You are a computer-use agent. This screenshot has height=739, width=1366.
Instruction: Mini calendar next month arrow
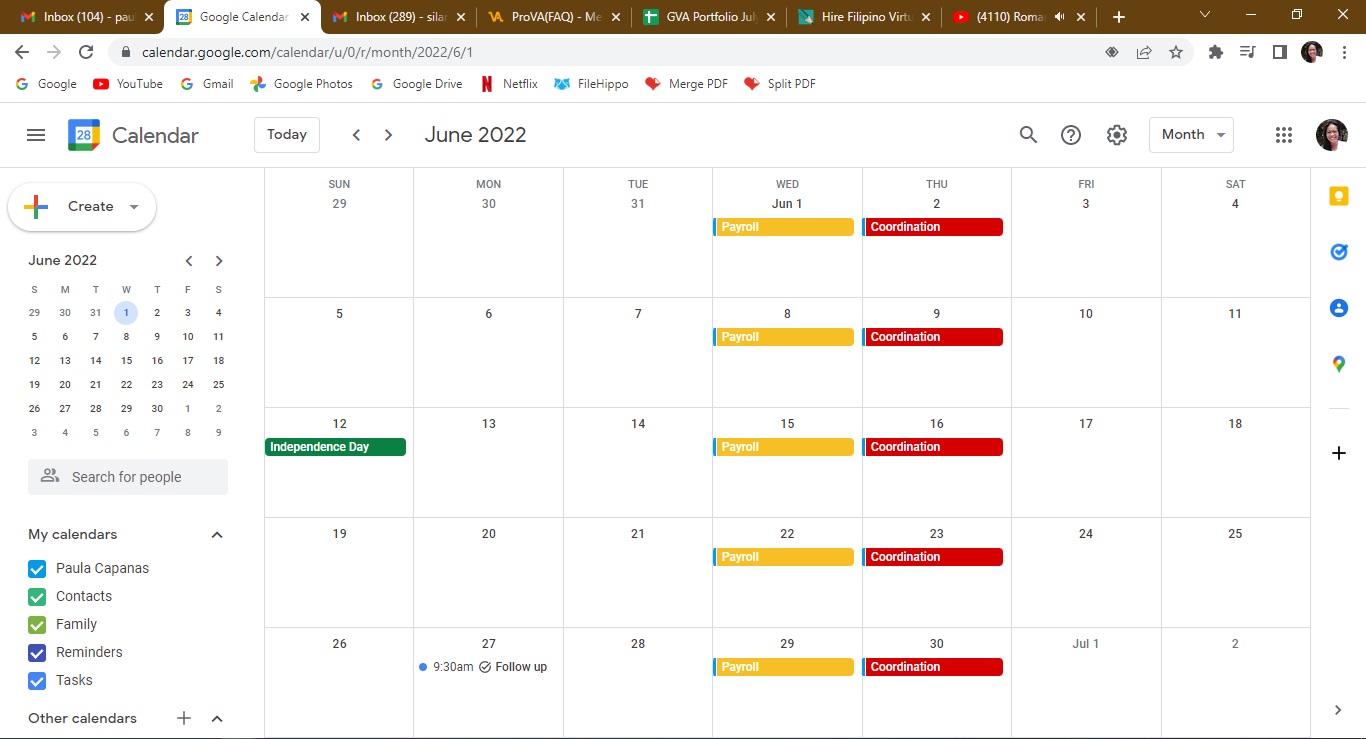(219, 261)
